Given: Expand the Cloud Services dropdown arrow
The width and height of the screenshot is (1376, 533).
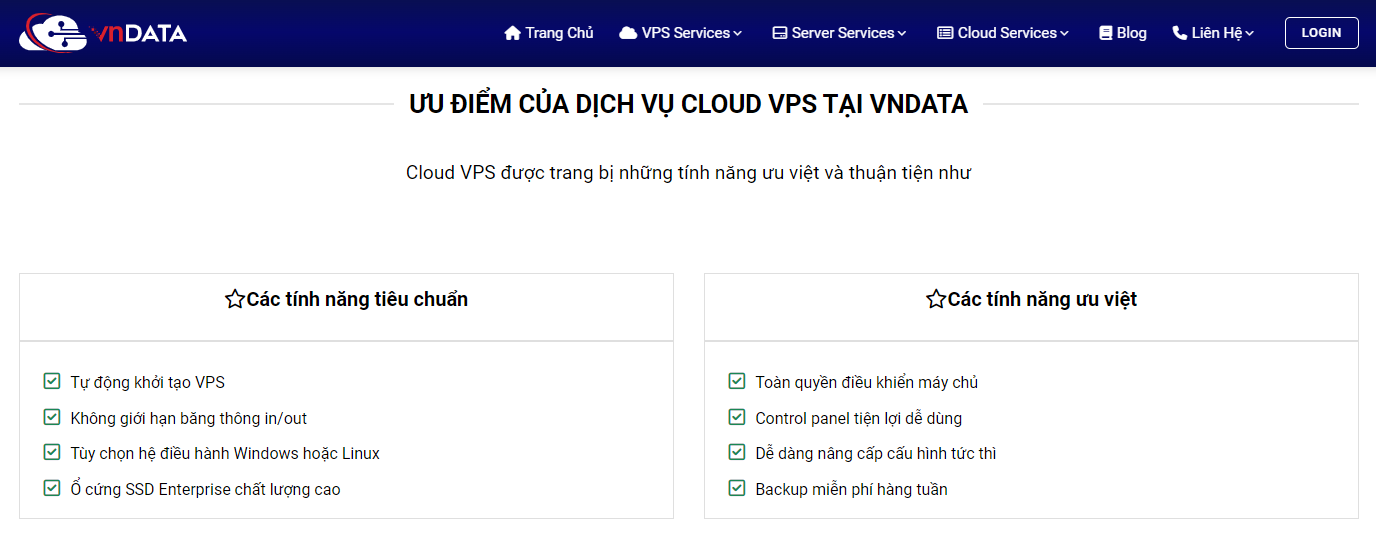Looking at the screenshot, I should 1065,34.
